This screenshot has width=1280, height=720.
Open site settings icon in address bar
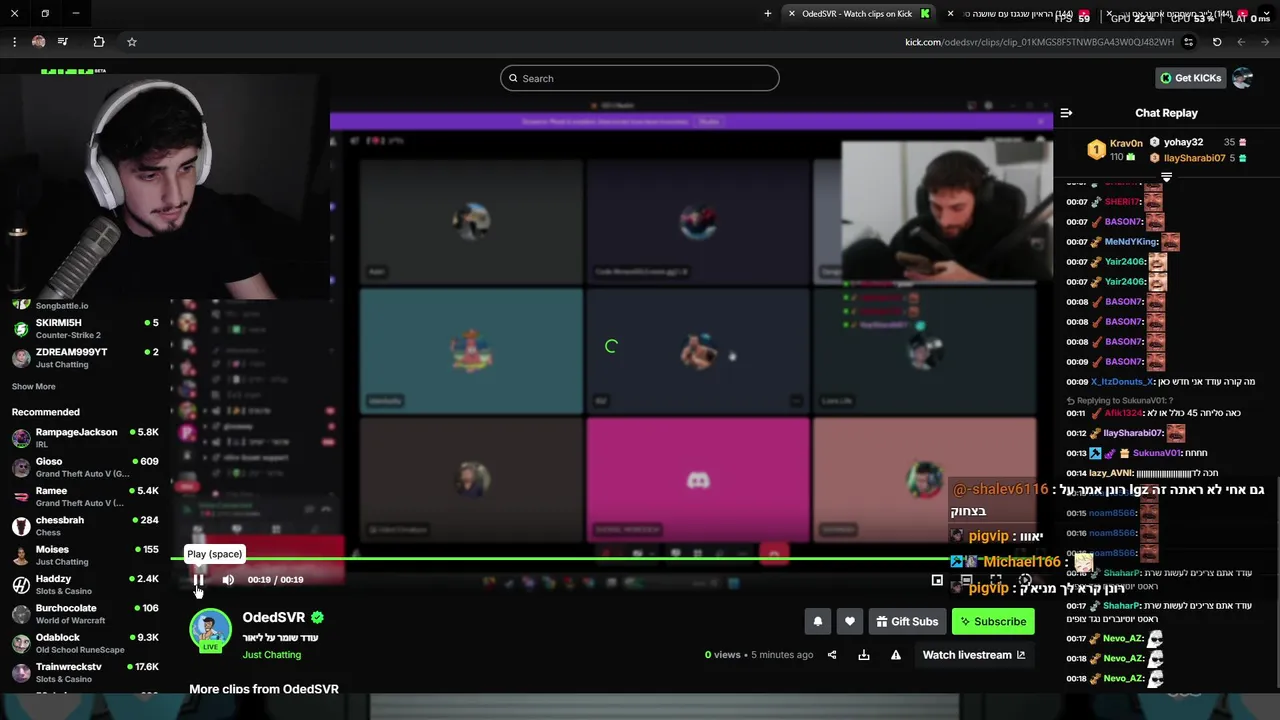(x=1188, y=42)
